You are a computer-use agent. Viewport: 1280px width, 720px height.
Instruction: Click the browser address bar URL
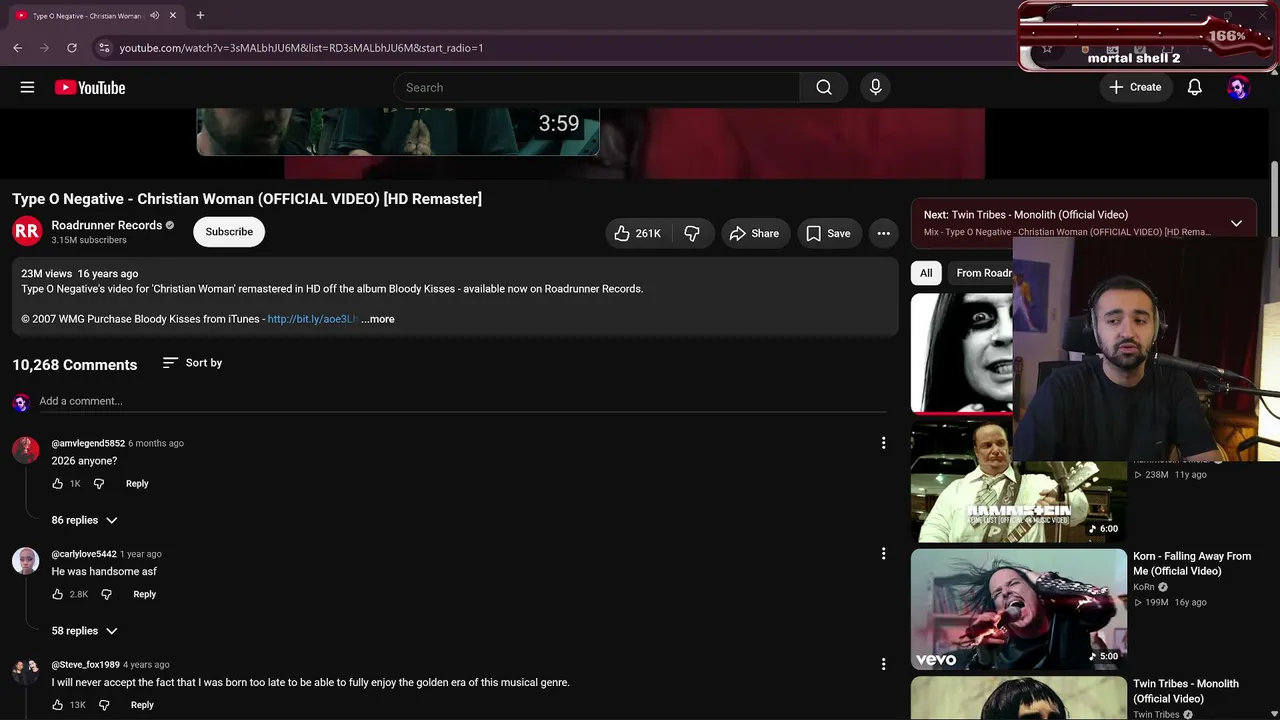click(x=301, y=48)
